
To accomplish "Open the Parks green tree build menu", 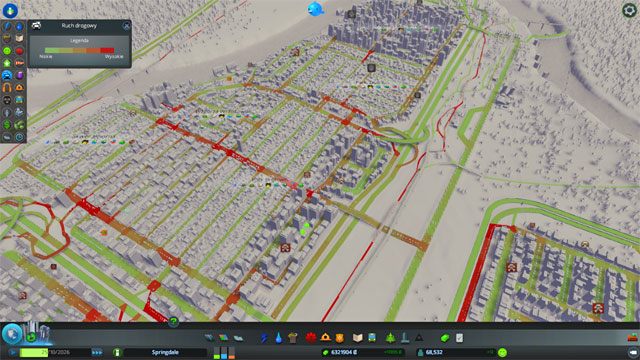I will [391, 338].
